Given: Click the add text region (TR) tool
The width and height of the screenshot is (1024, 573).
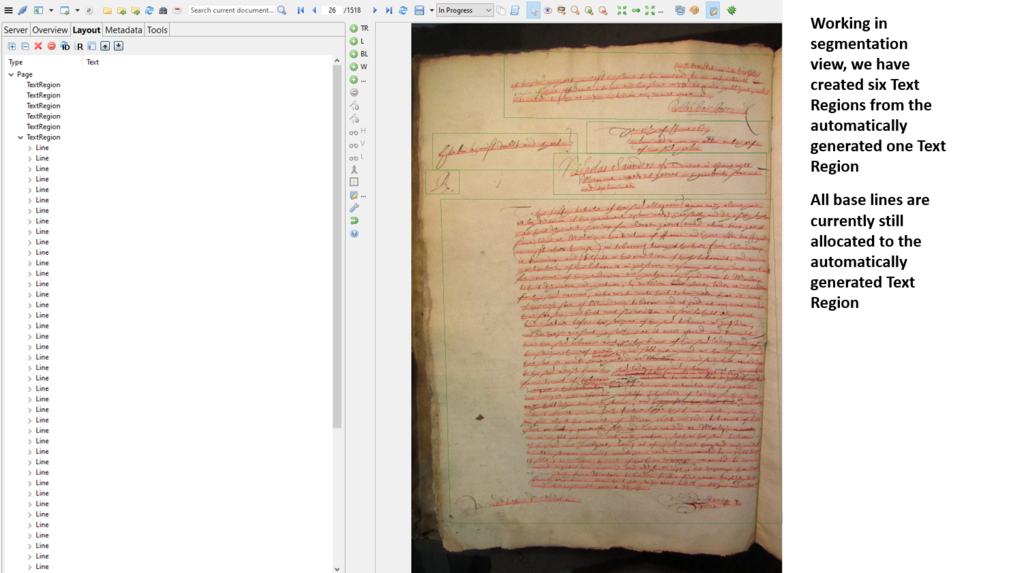Looking at the screenshot, I should 354,28.
